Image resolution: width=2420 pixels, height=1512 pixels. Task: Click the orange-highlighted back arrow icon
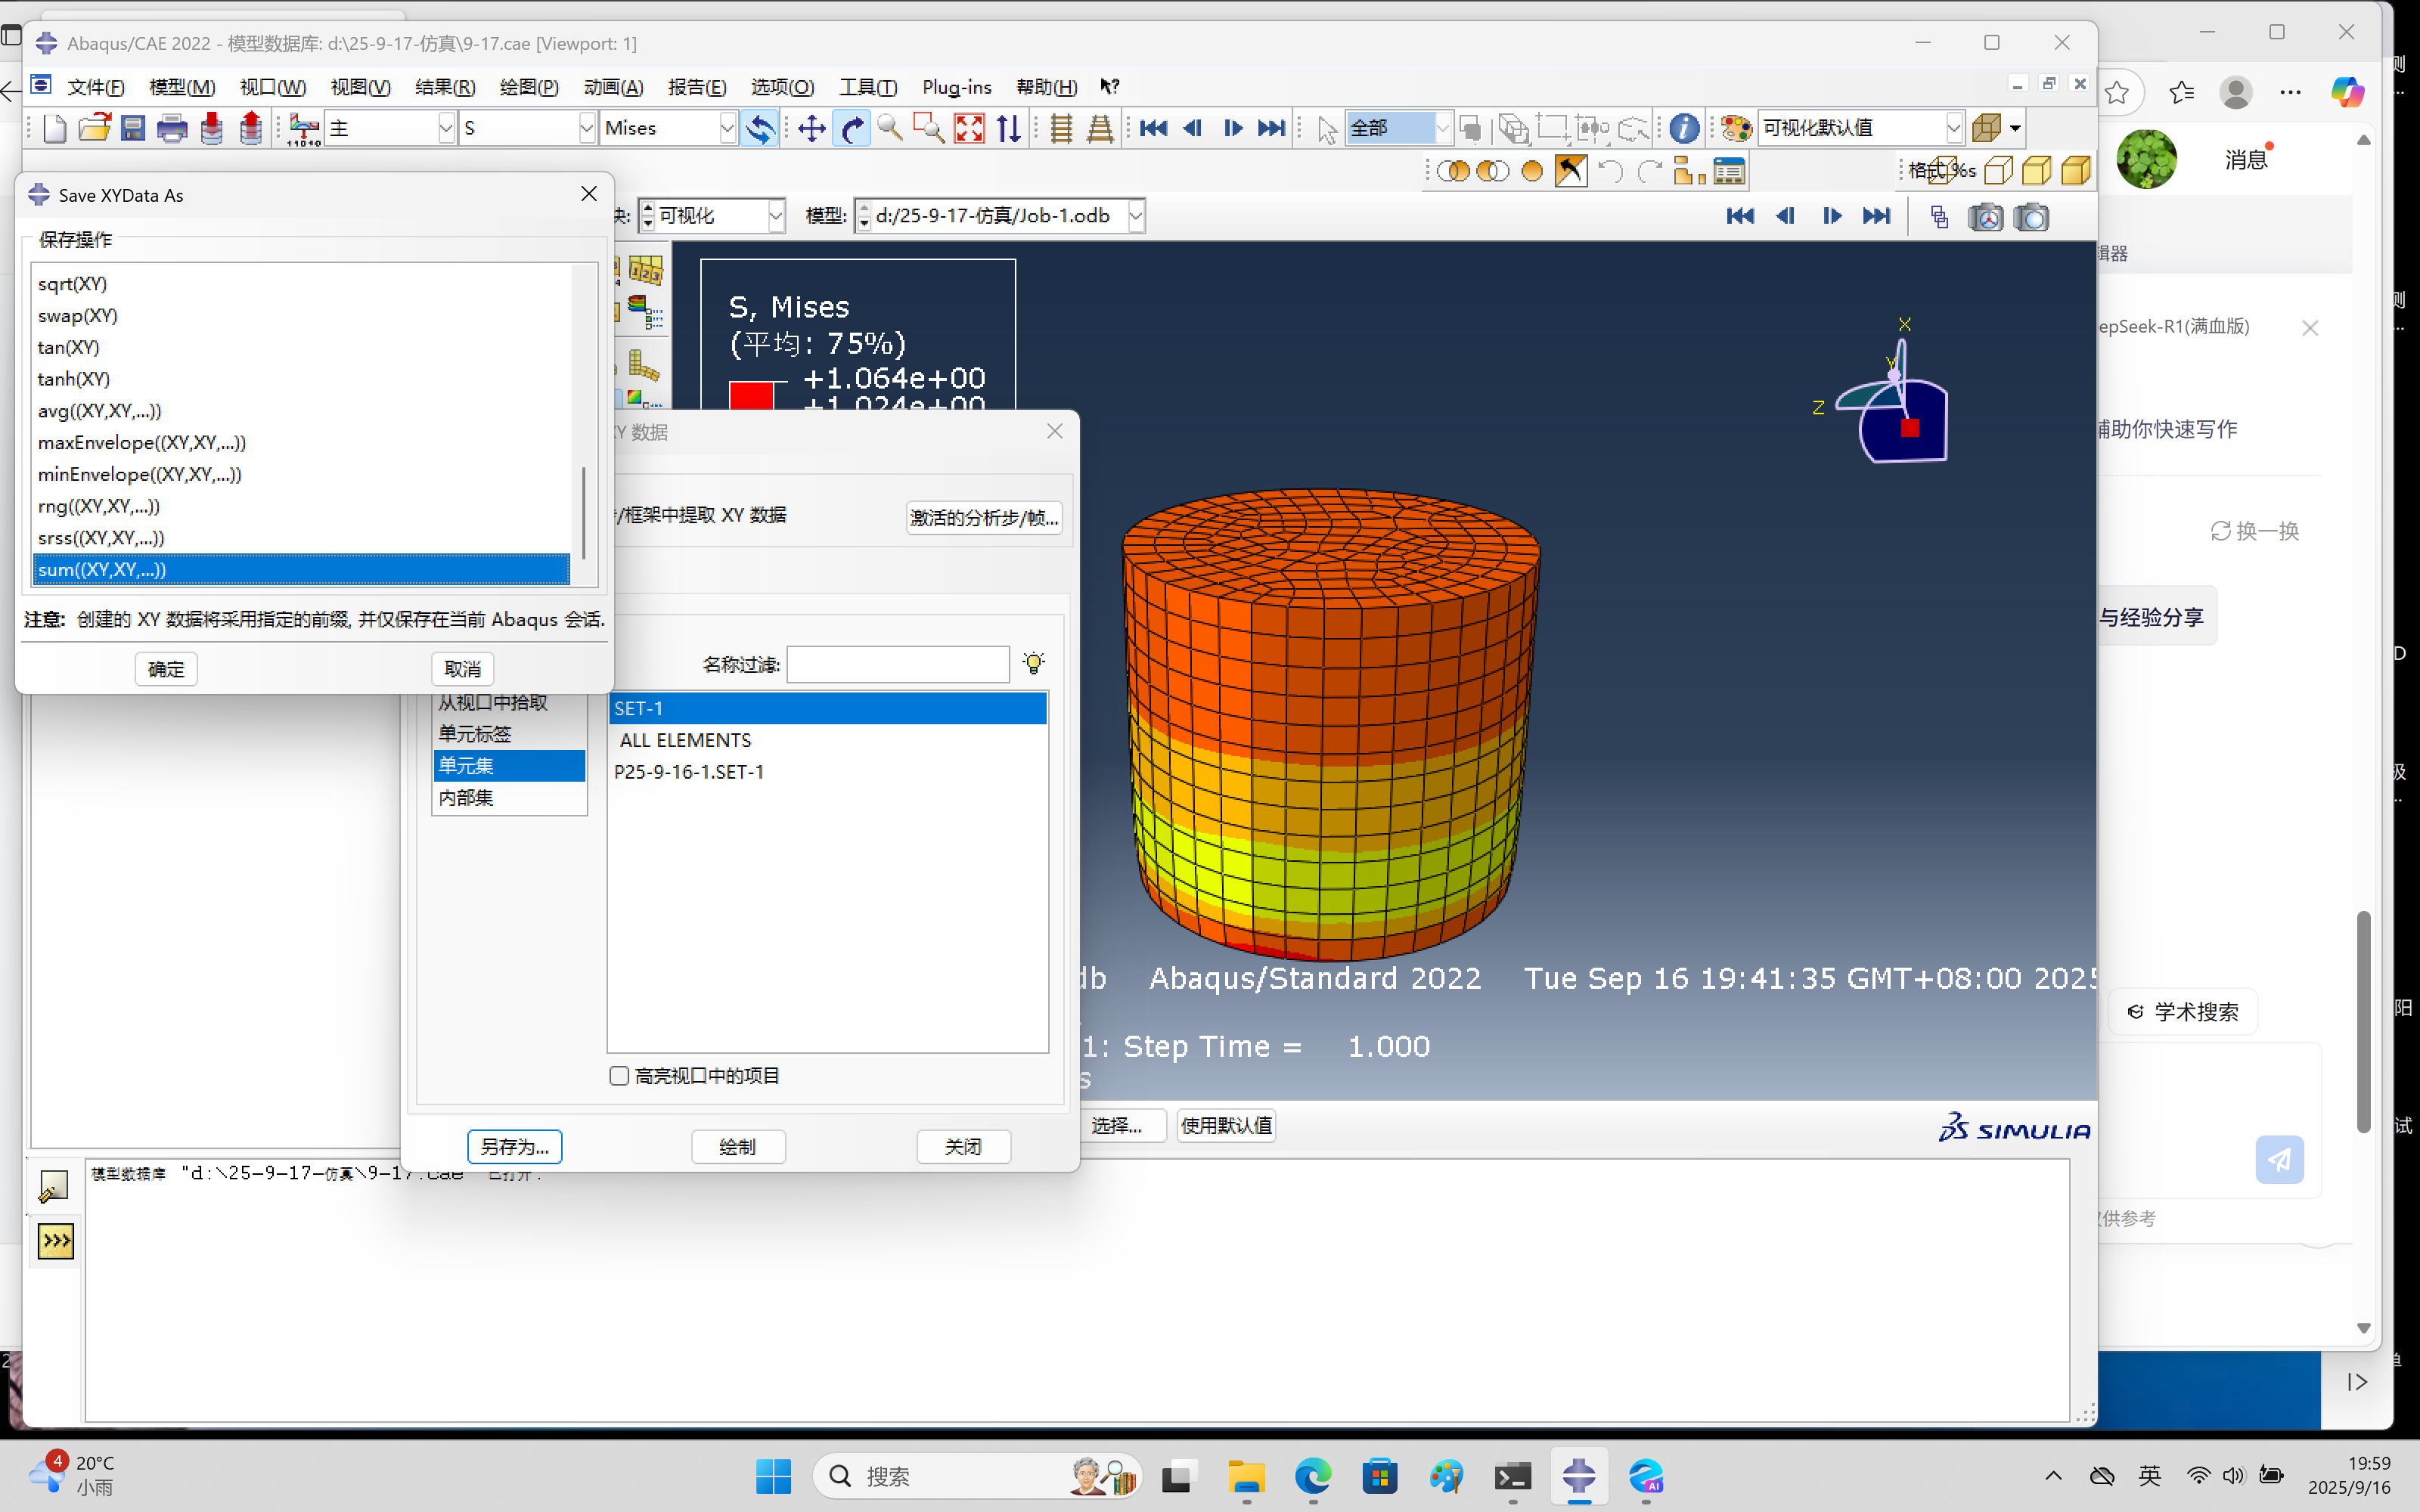pos(1570,171)
